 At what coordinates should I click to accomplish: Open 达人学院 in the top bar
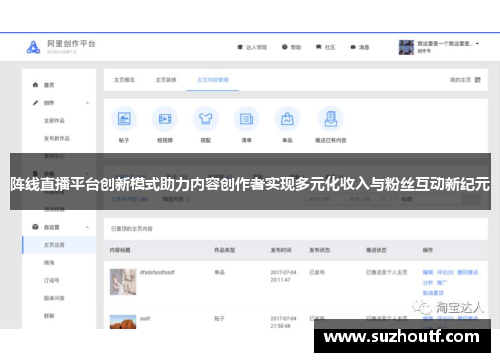click(x=252, y=47)
